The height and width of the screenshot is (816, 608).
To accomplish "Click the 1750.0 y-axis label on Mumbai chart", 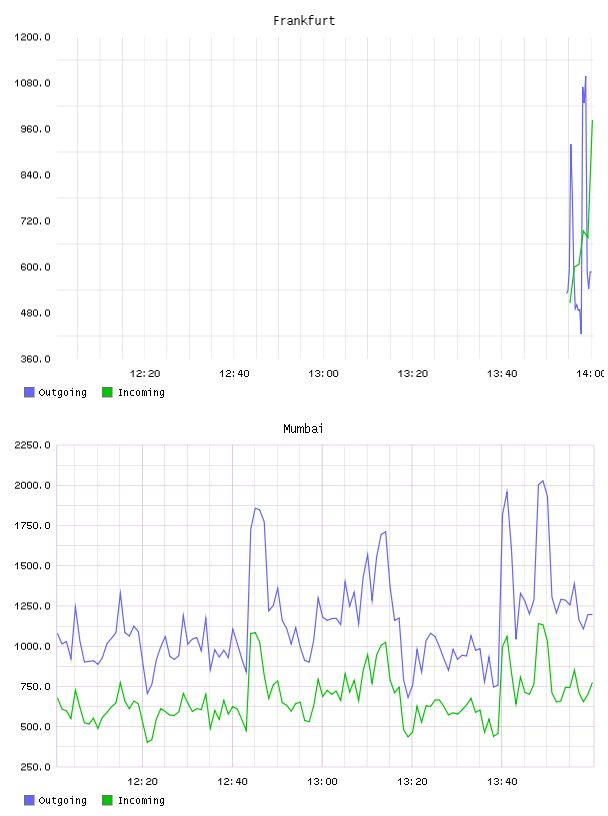I will (x=32, y=526).
